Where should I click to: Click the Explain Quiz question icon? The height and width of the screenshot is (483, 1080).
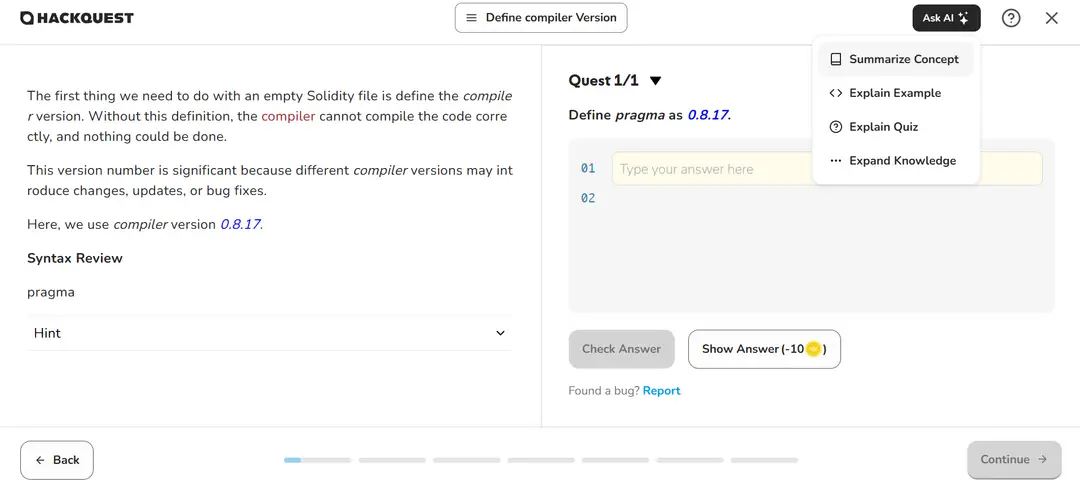pos(836,127)
